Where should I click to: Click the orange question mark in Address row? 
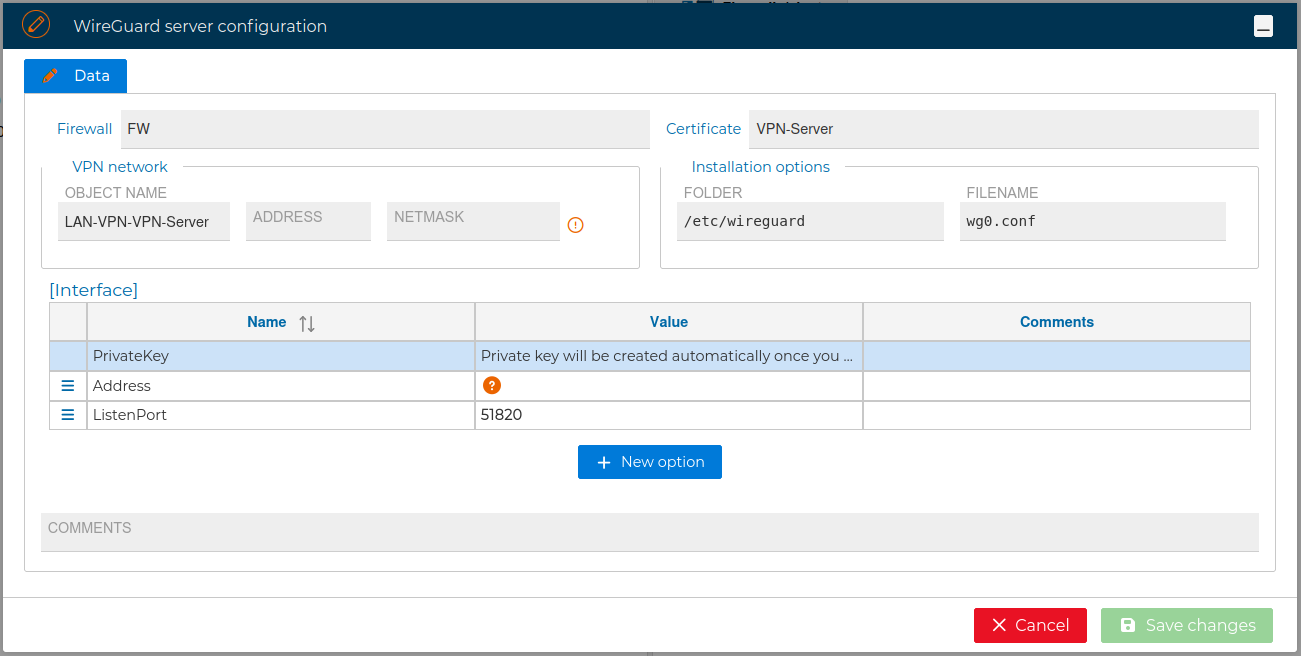point(491,385)
